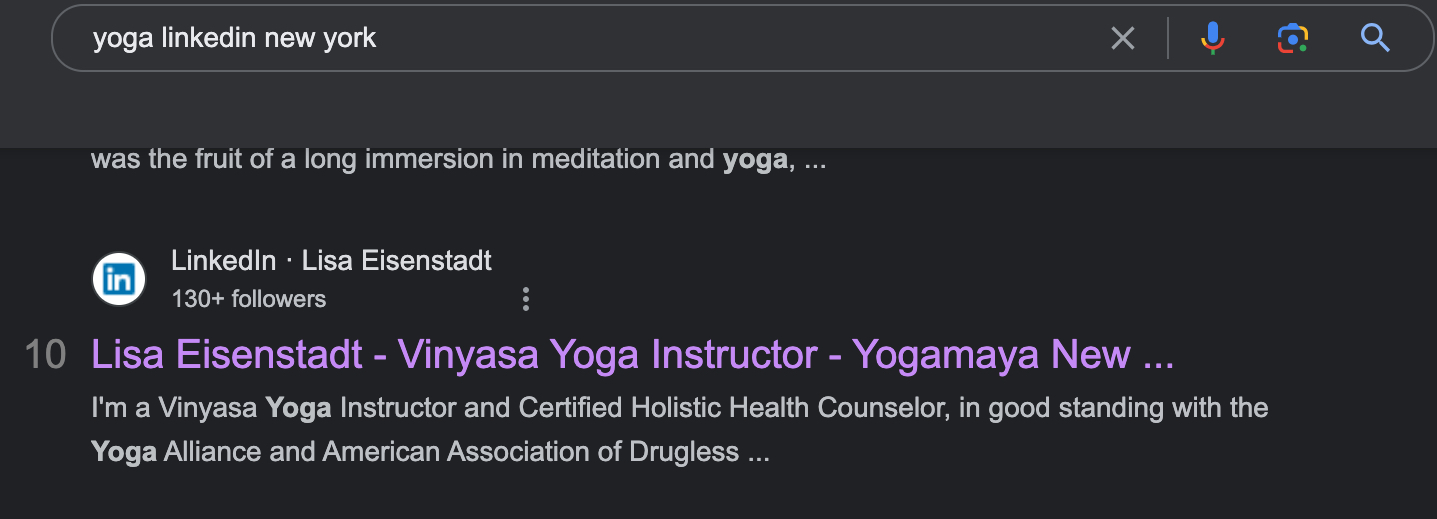Click the "130+ followers" text
The image size is (1437, 519).
[249, 299]
